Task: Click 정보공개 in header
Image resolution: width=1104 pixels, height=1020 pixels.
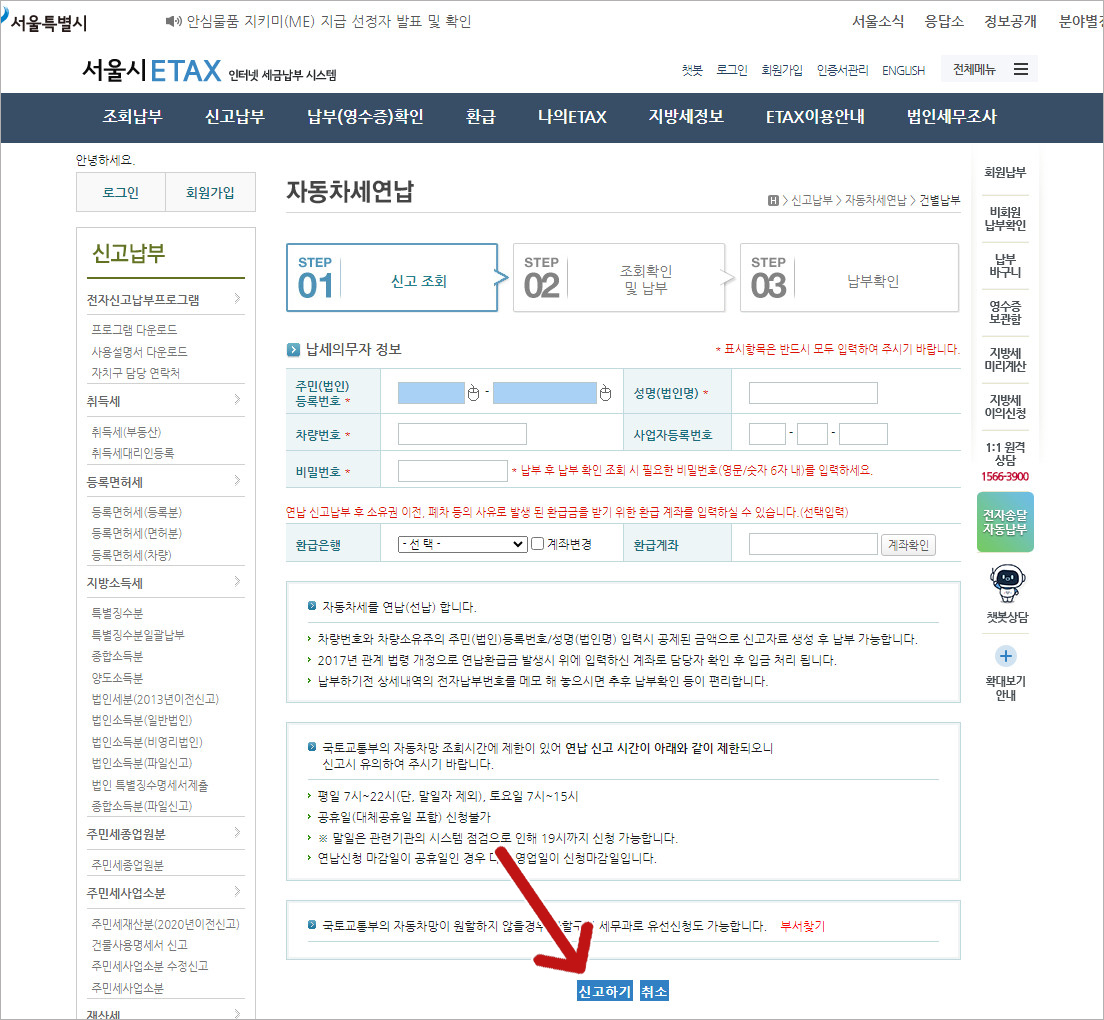Action: click(x=1010, y=22)
